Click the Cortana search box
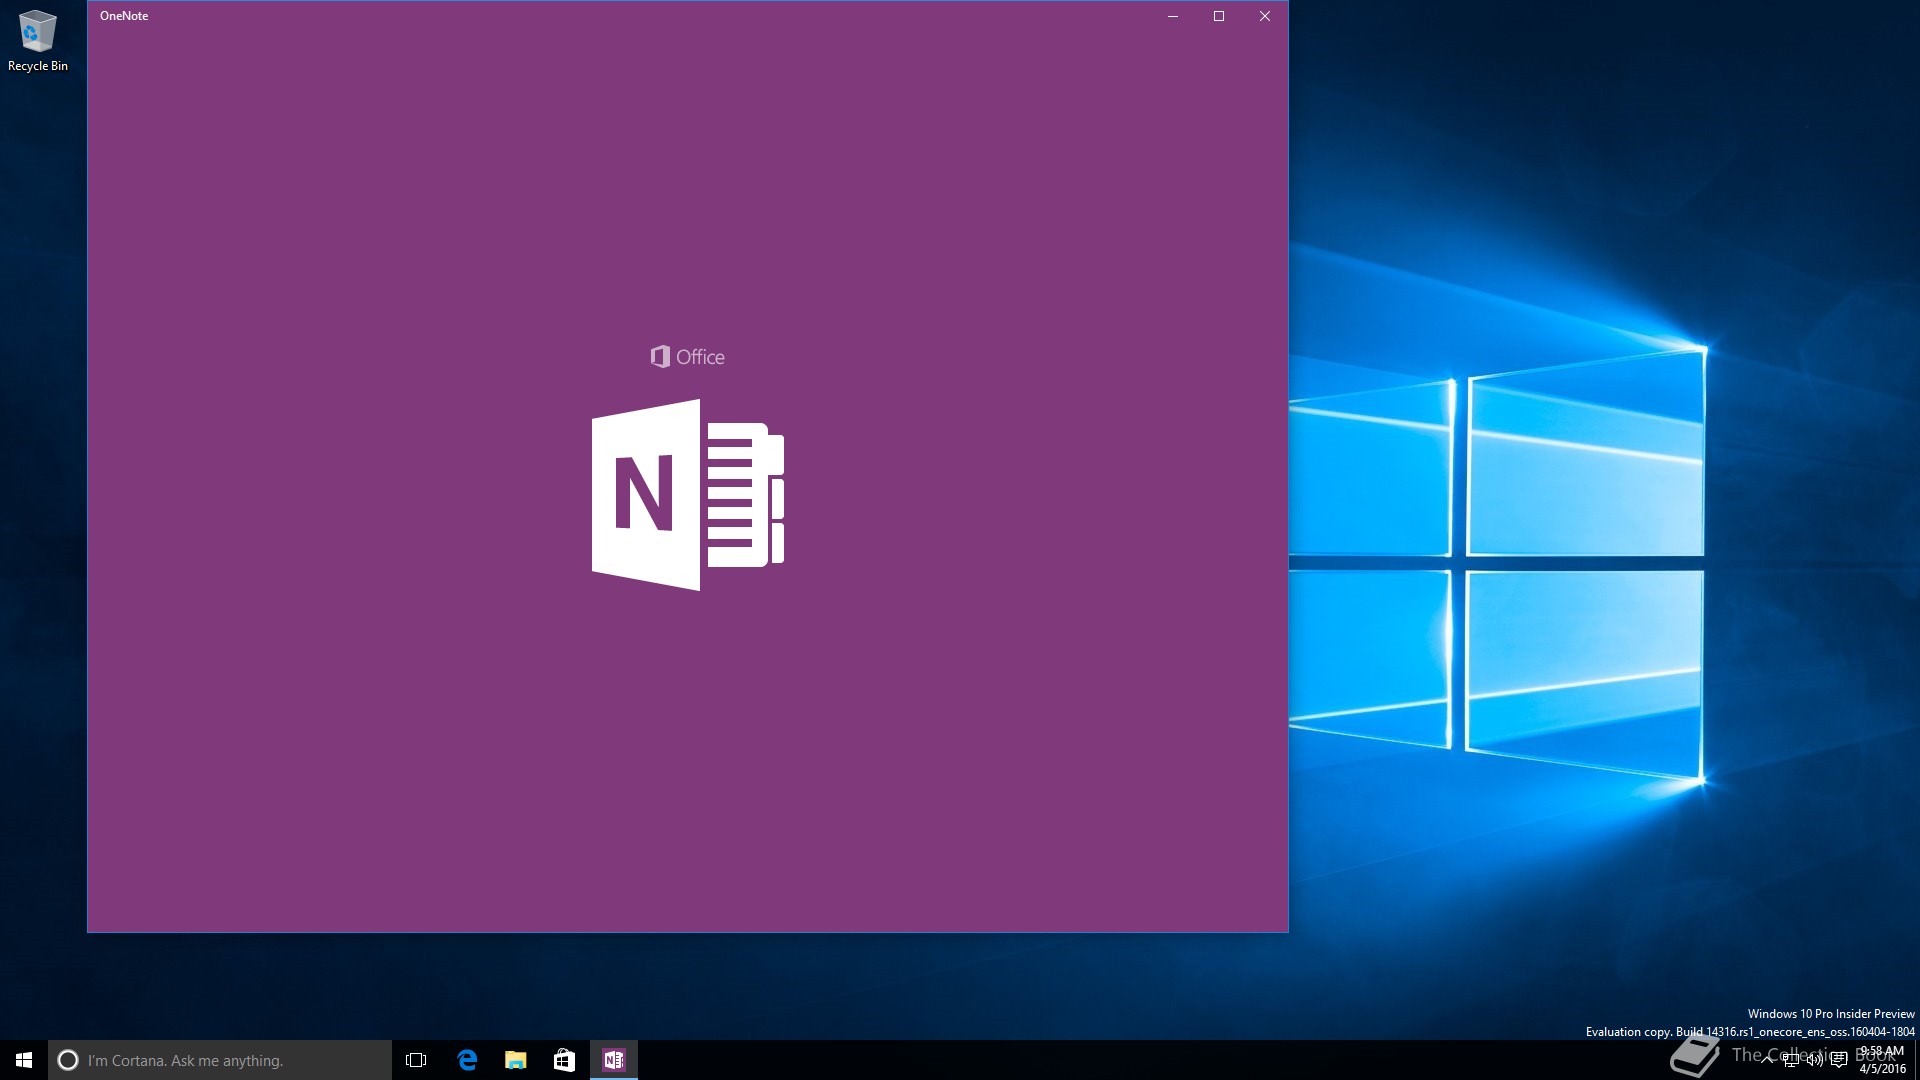 click(220, 1060)
